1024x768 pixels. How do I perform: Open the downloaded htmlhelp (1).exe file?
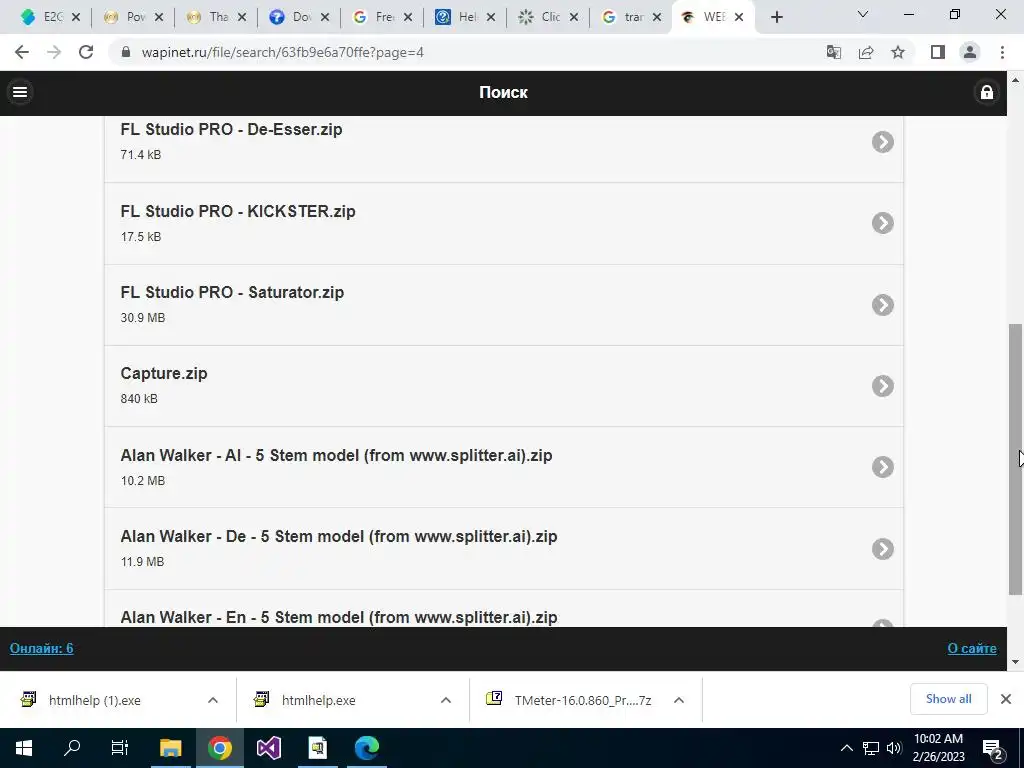95,700
